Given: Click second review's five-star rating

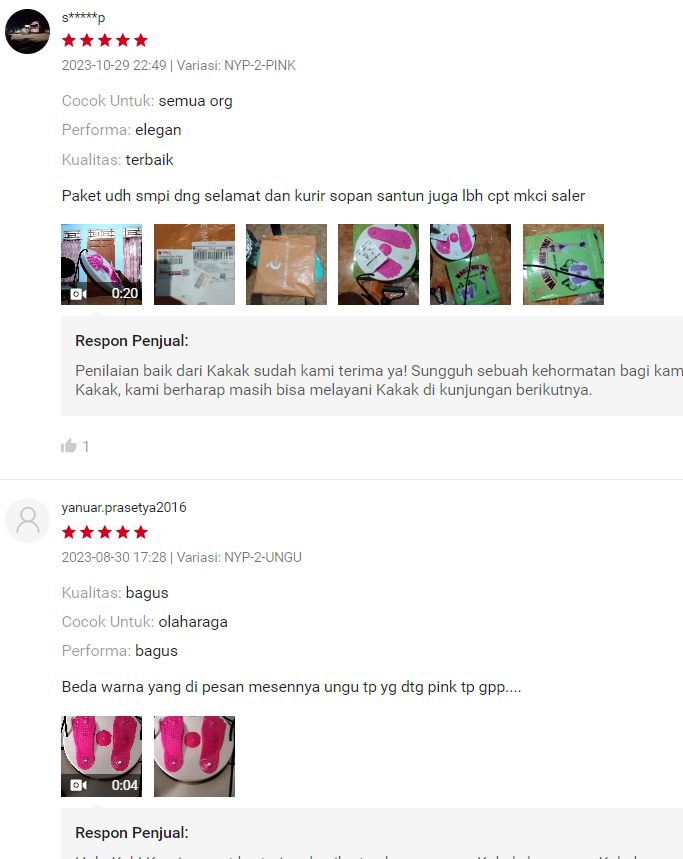Looking at the screenshot, I should point(105,532).
